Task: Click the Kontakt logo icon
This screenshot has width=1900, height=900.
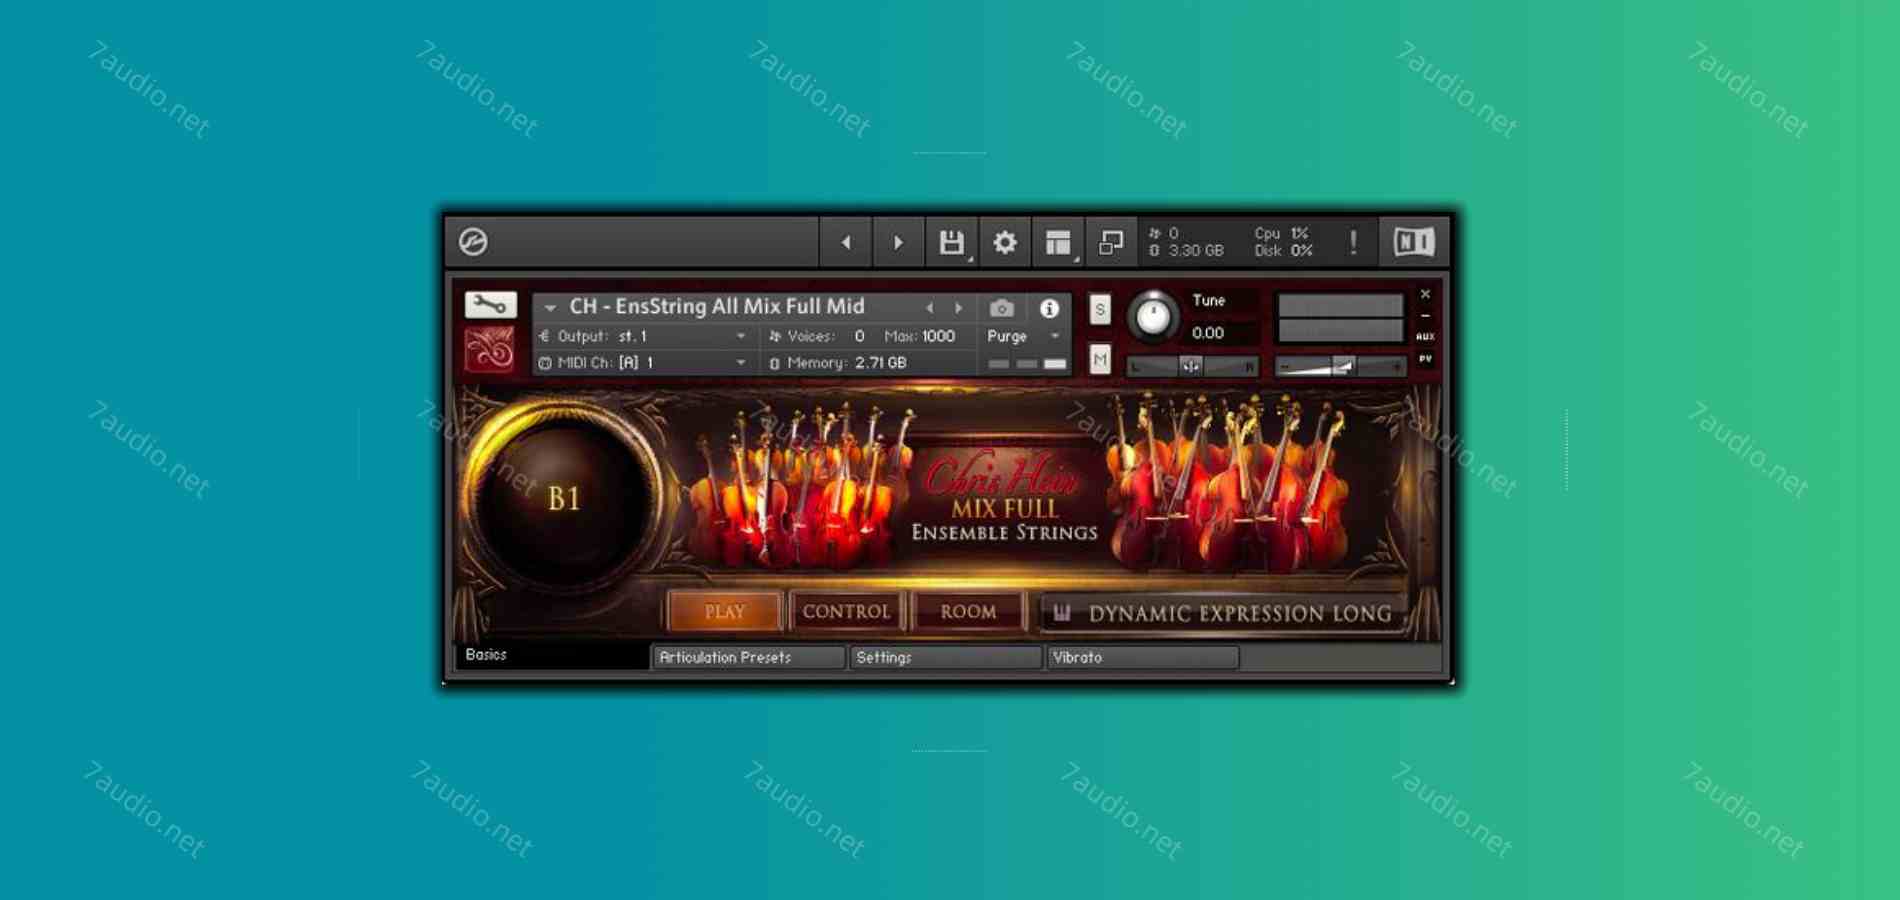Action: coord(473,242)
